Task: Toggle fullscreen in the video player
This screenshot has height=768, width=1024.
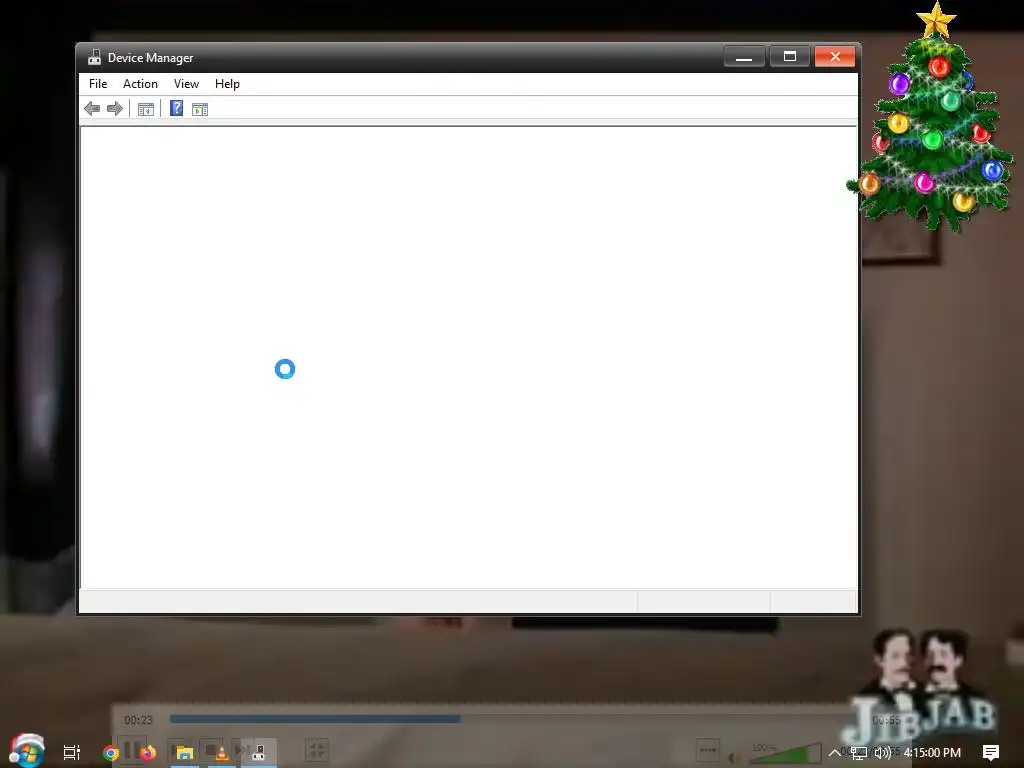Action: 317,750
